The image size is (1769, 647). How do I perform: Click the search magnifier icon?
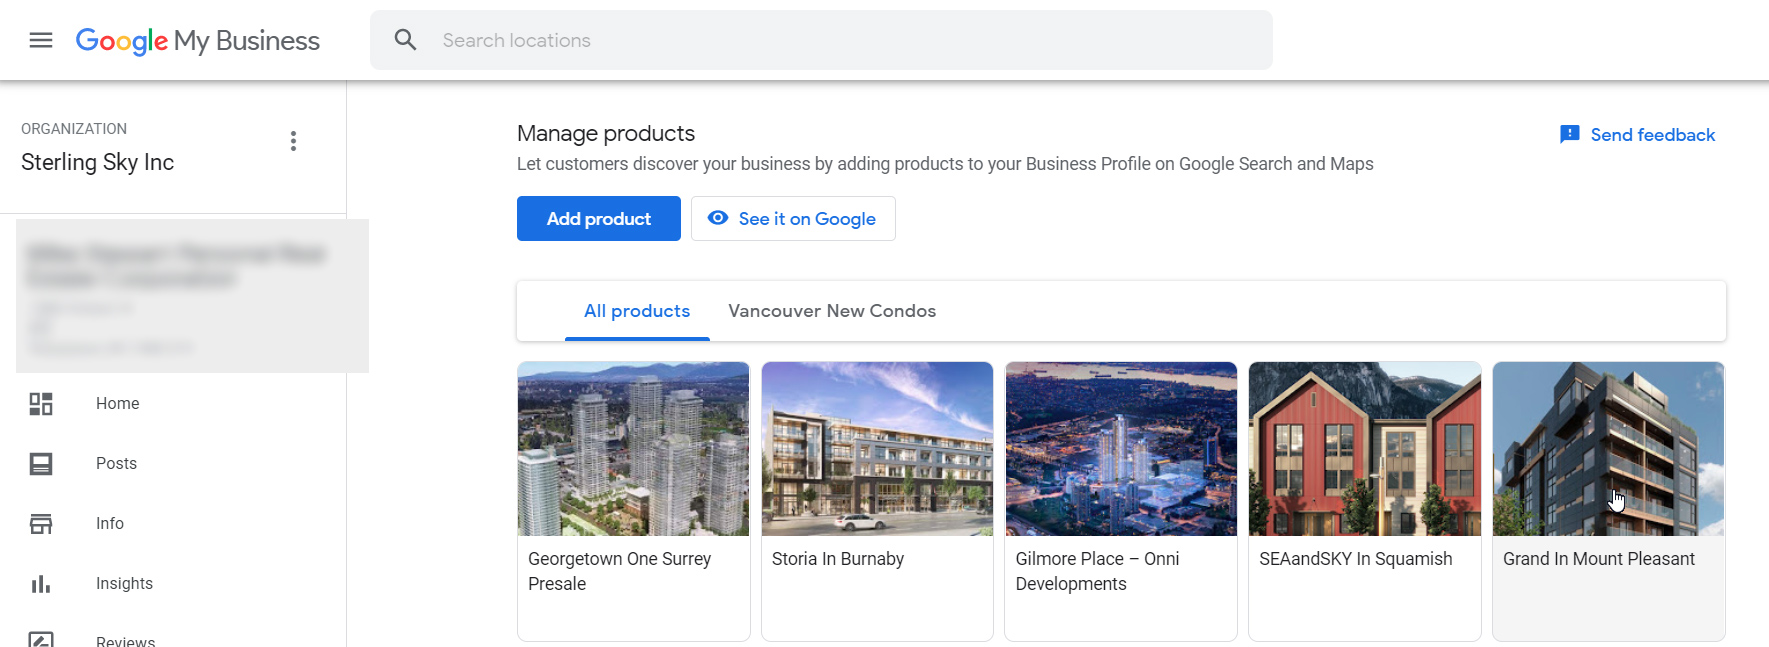(x=405, y=40)
